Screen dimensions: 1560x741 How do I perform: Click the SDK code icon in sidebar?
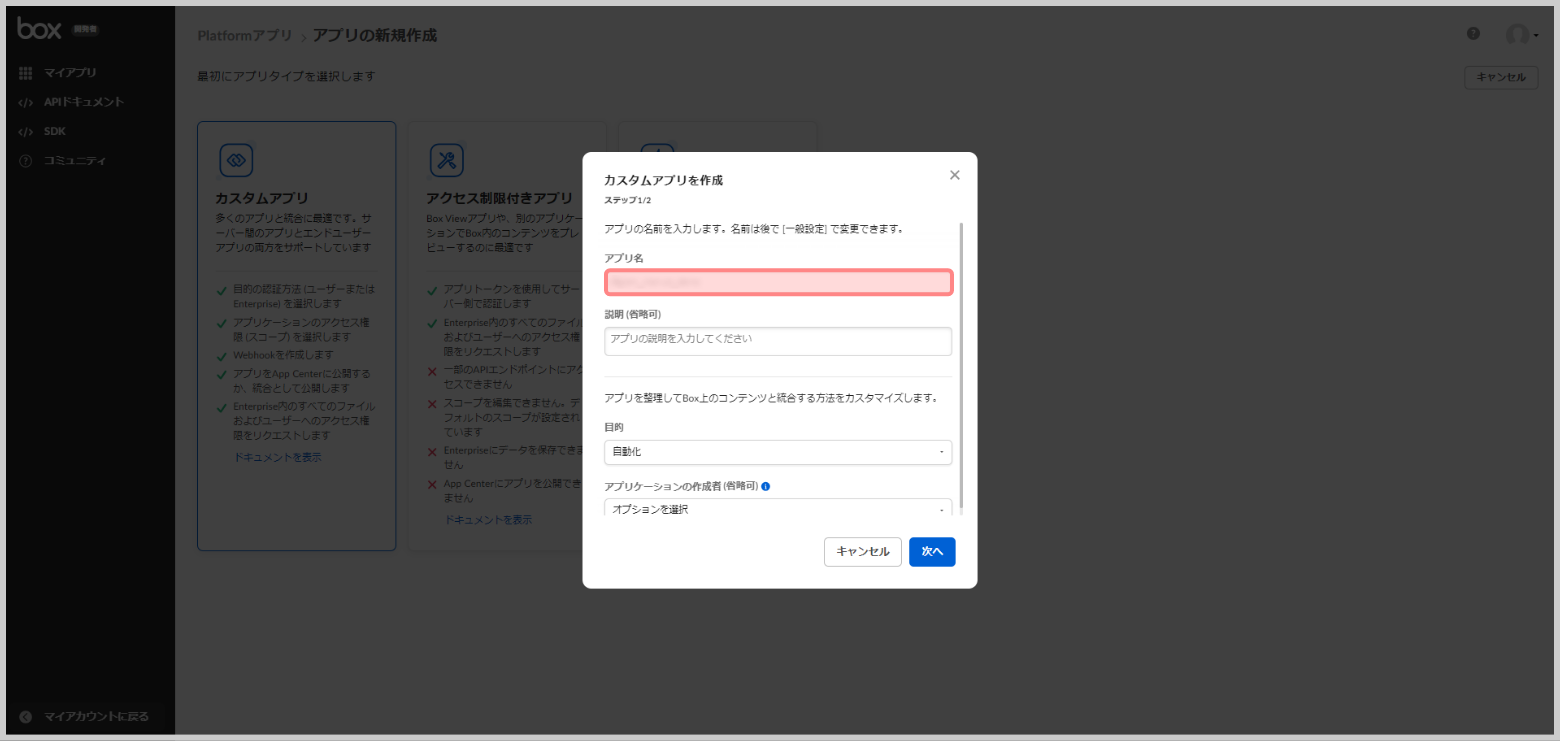(26, 131)
